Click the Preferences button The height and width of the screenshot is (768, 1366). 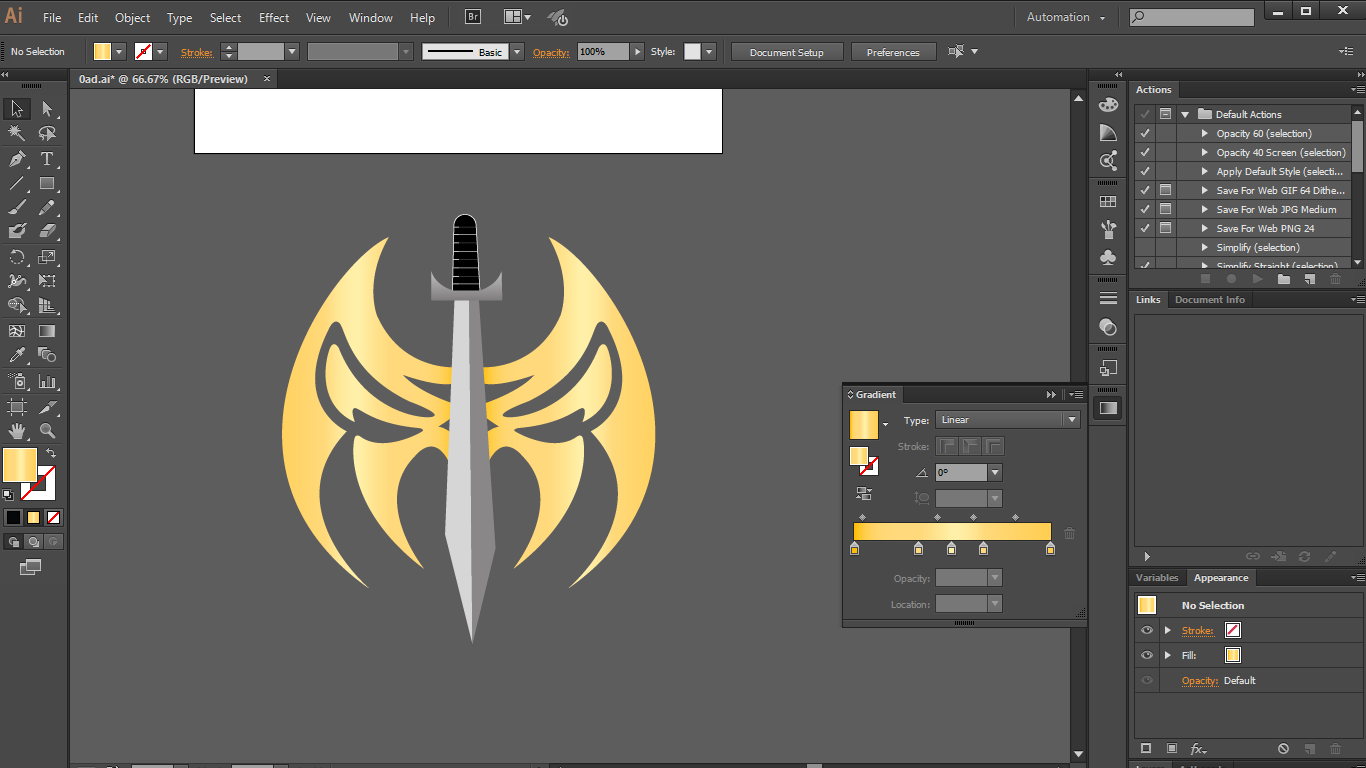893,52
